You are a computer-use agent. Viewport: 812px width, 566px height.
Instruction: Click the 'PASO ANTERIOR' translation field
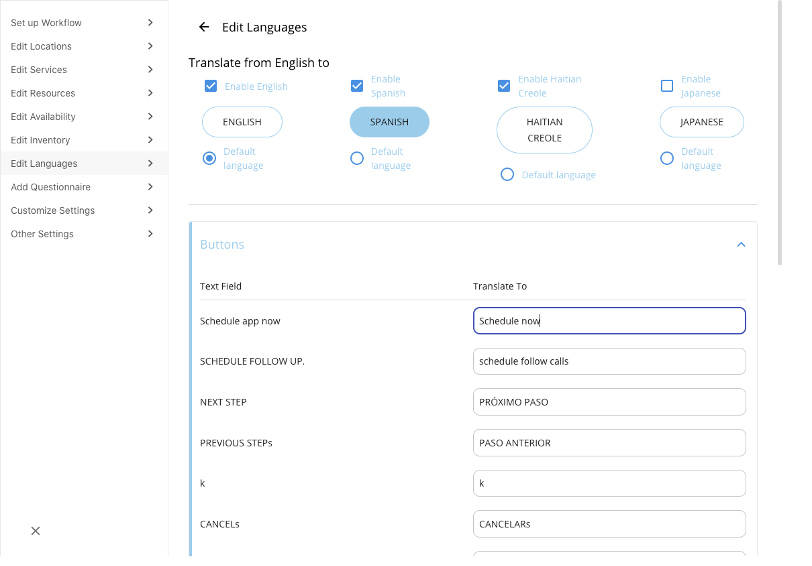click(x=609, y=443)
